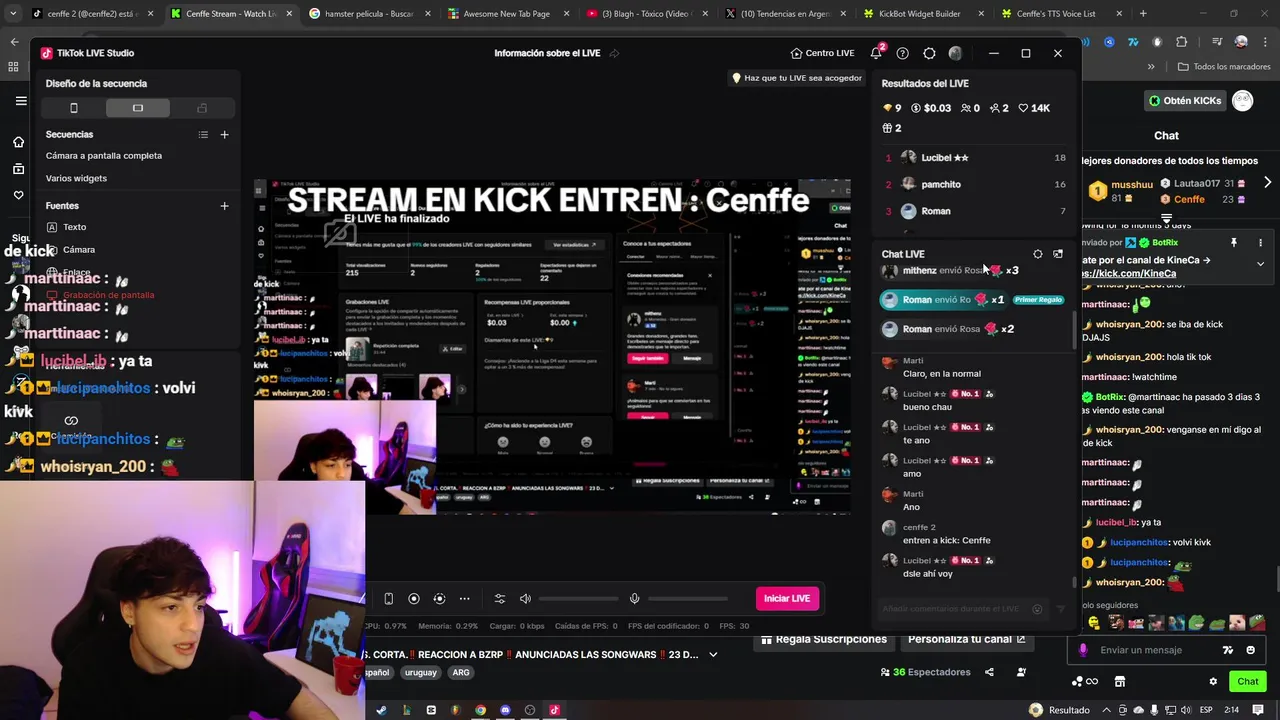Click the share arrow beside Información sobre el LIVE
This screenshot has height=720, width=1280.
pos(614,53)
